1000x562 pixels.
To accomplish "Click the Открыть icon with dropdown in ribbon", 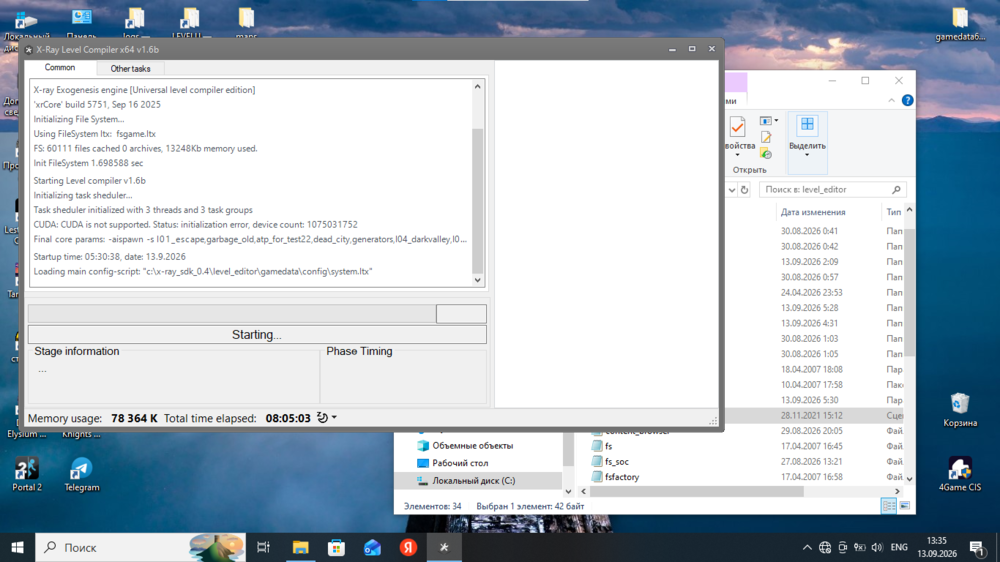I will tap(768, 121).
